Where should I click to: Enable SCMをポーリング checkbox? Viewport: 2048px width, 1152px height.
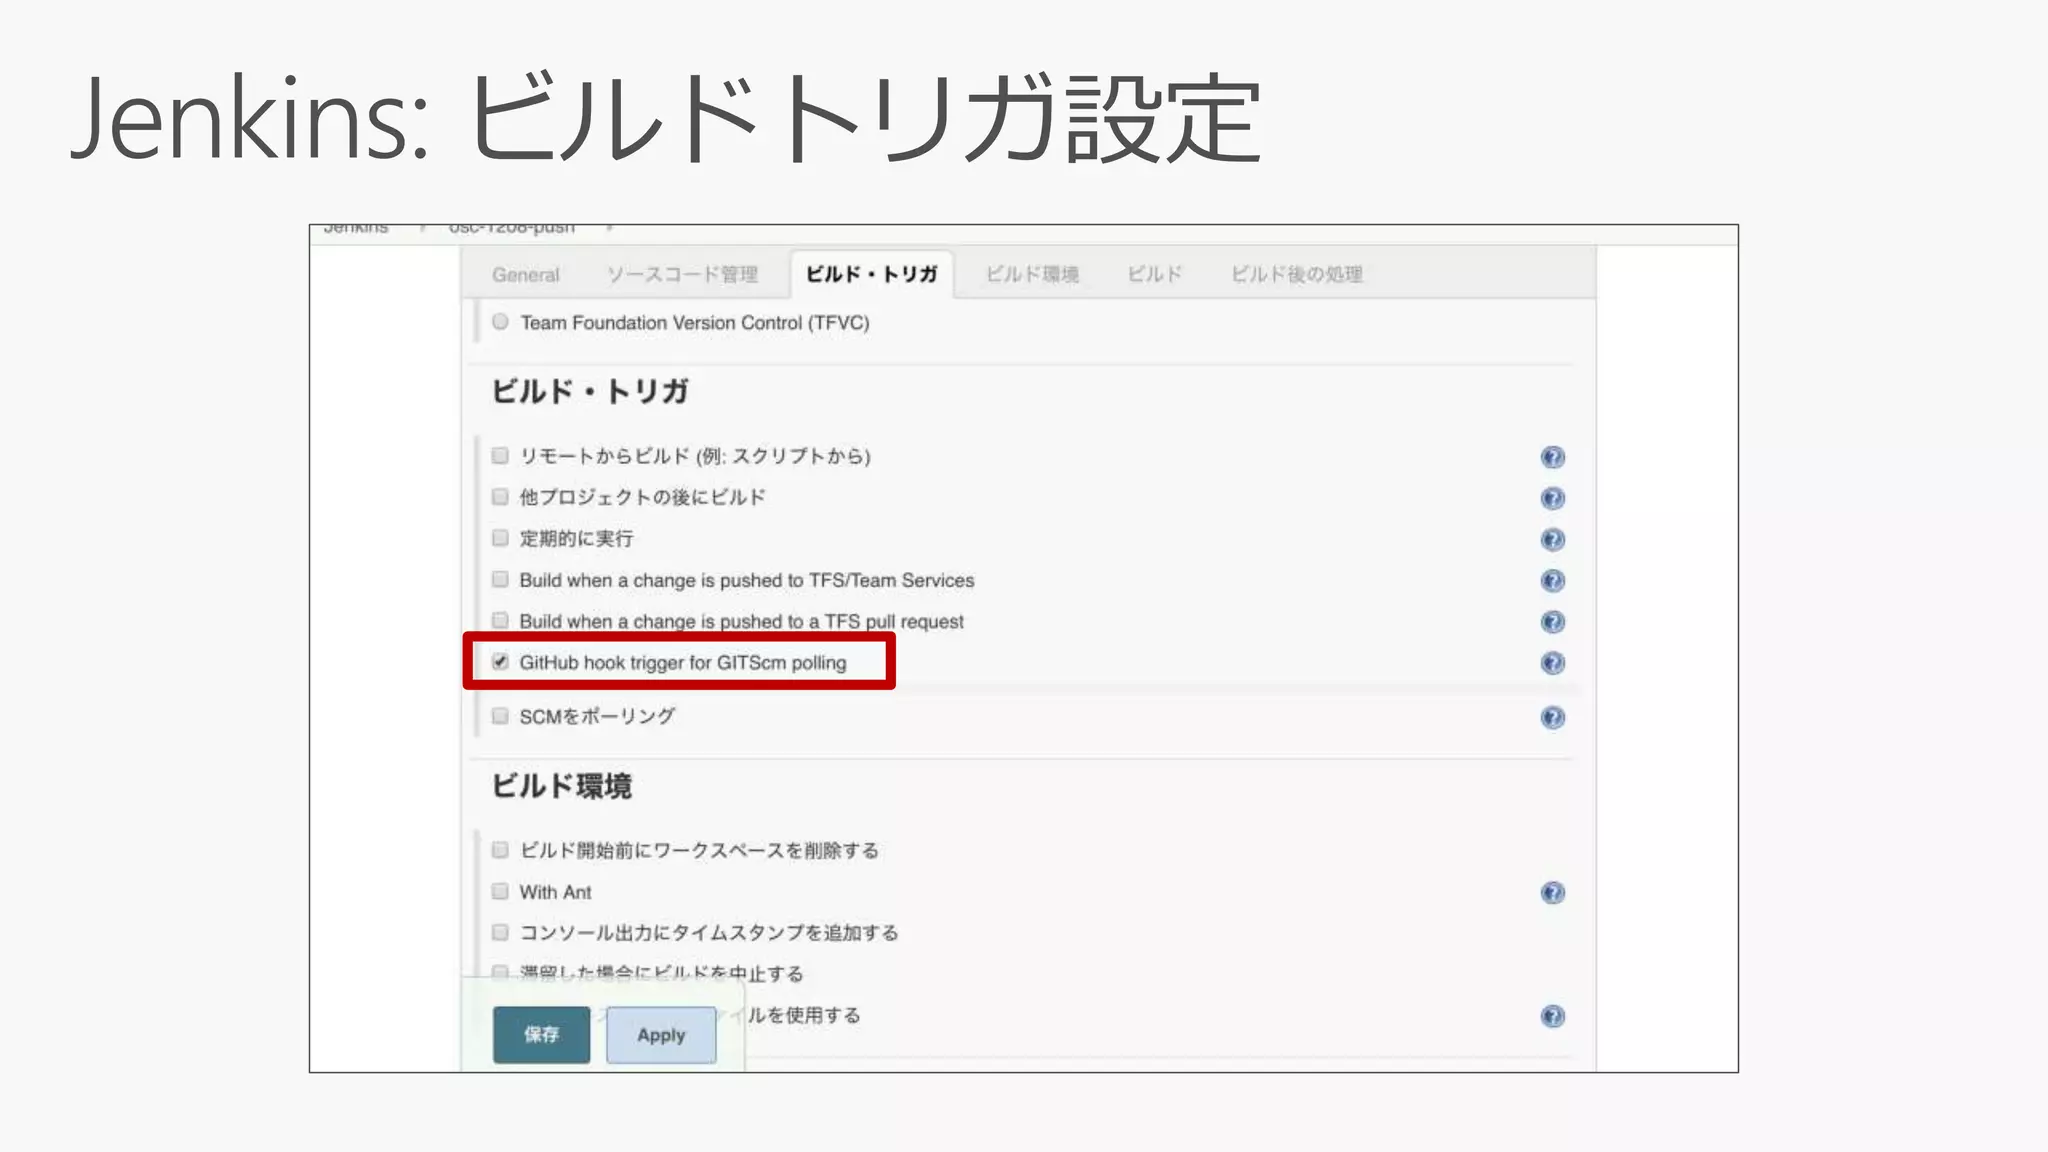pos(500,716)
